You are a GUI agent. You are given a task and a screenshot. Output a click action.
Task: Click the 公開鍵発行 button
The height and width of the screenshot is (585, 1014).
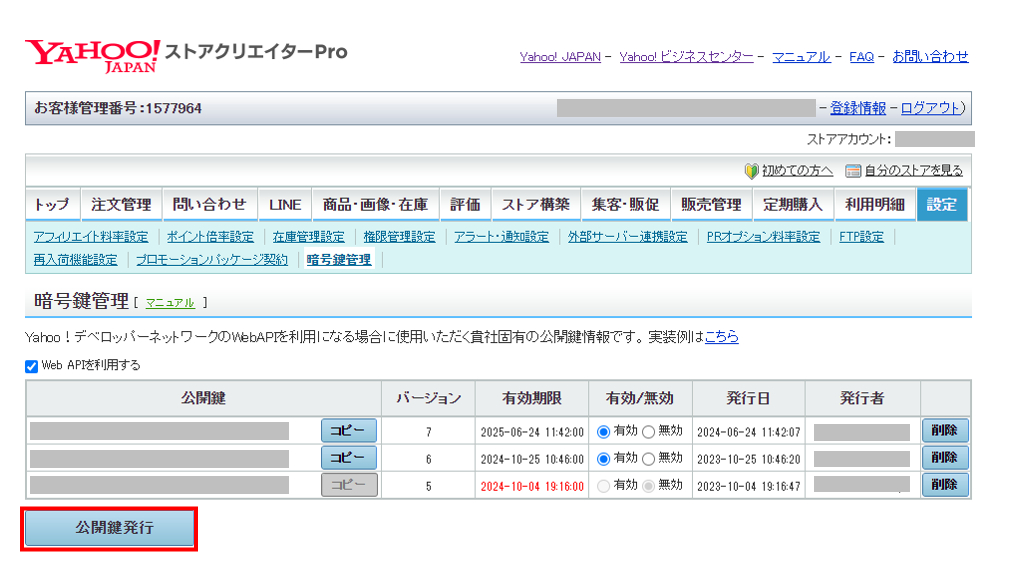pyautogui.click(x=109, y=528)
